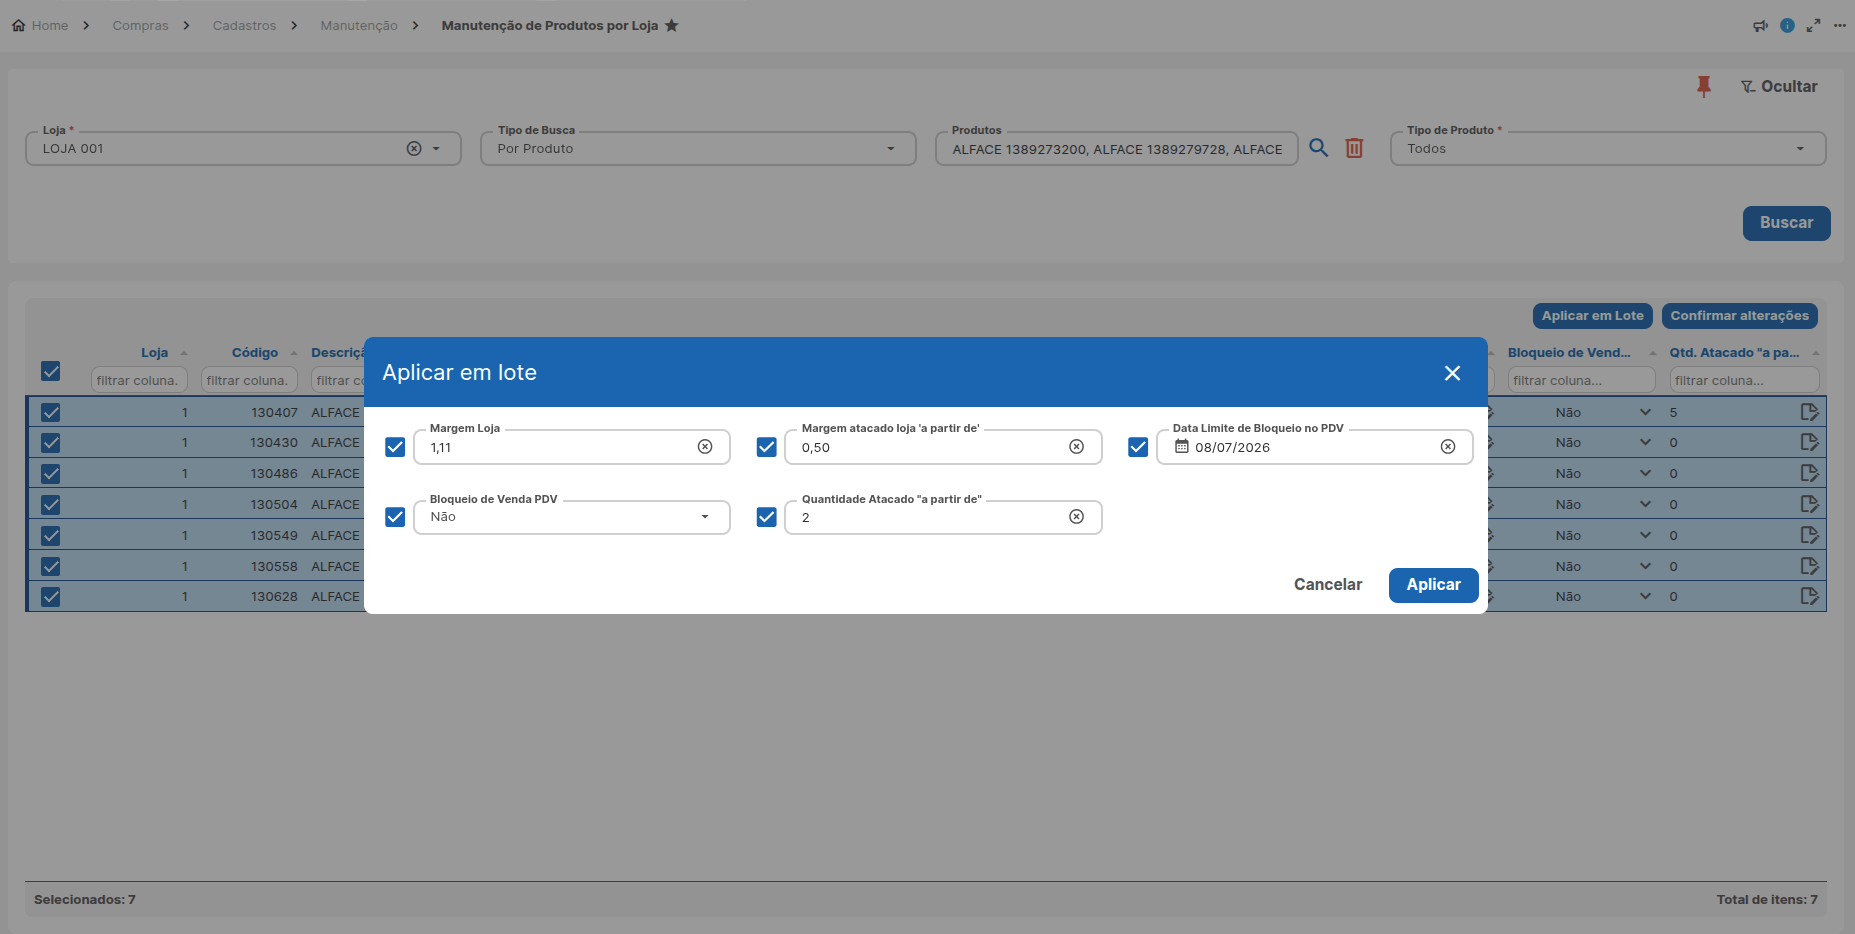The height and width of the screenshot is (934, 1855).
Task: Close the Aplicar em lote dialog
Action: coord(1452,373)
